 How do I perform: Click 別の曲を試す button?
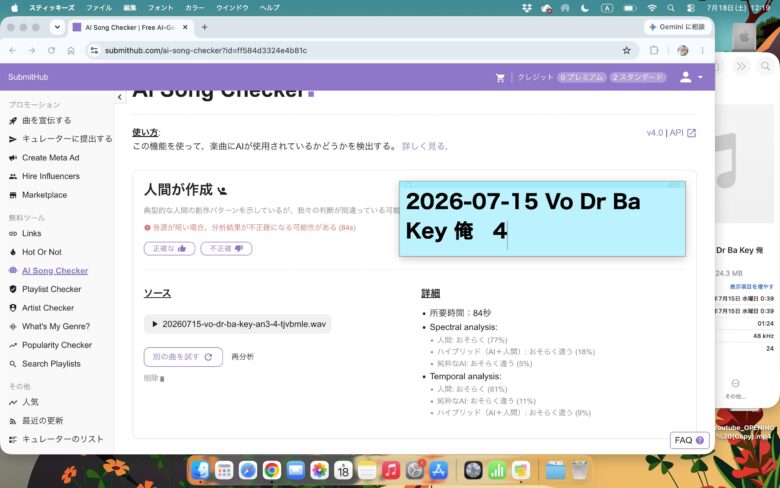click(183, 357)
